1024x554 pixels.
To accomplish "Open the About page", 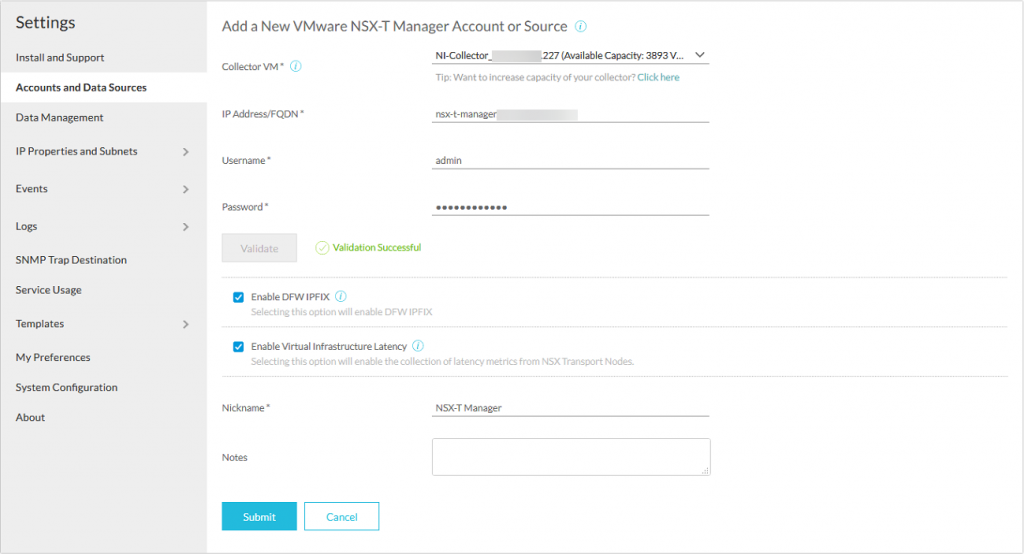I will click(30, 417).
